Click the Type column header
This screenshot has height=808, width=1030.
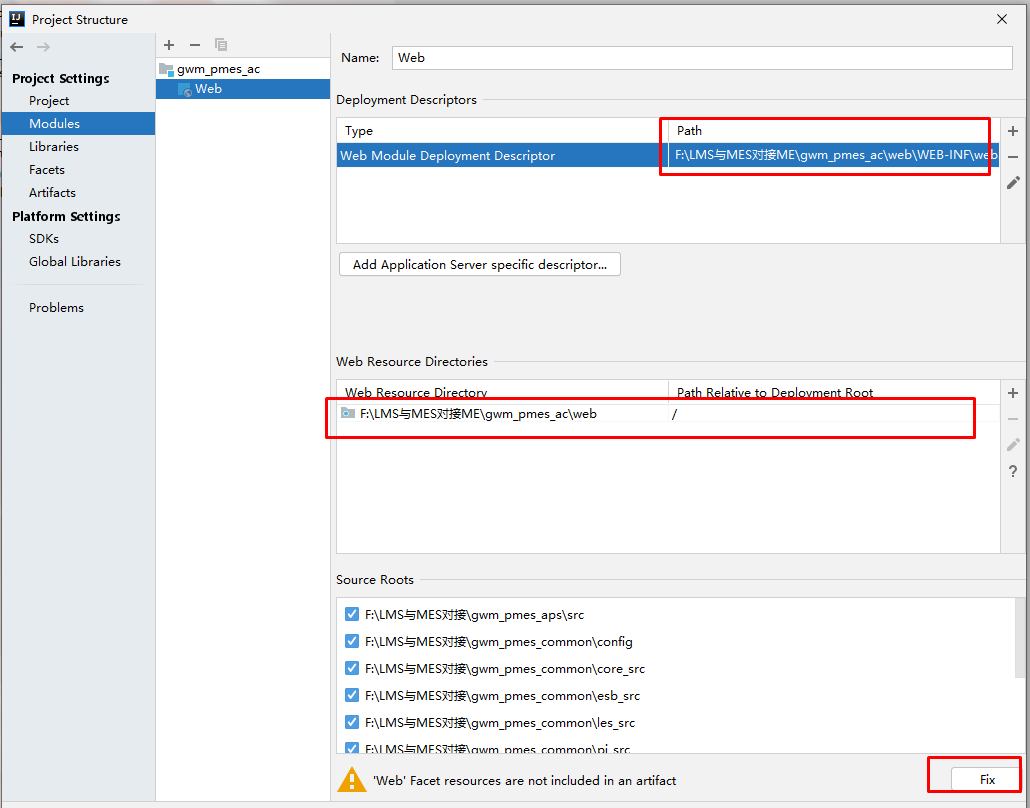pos(503,131)
